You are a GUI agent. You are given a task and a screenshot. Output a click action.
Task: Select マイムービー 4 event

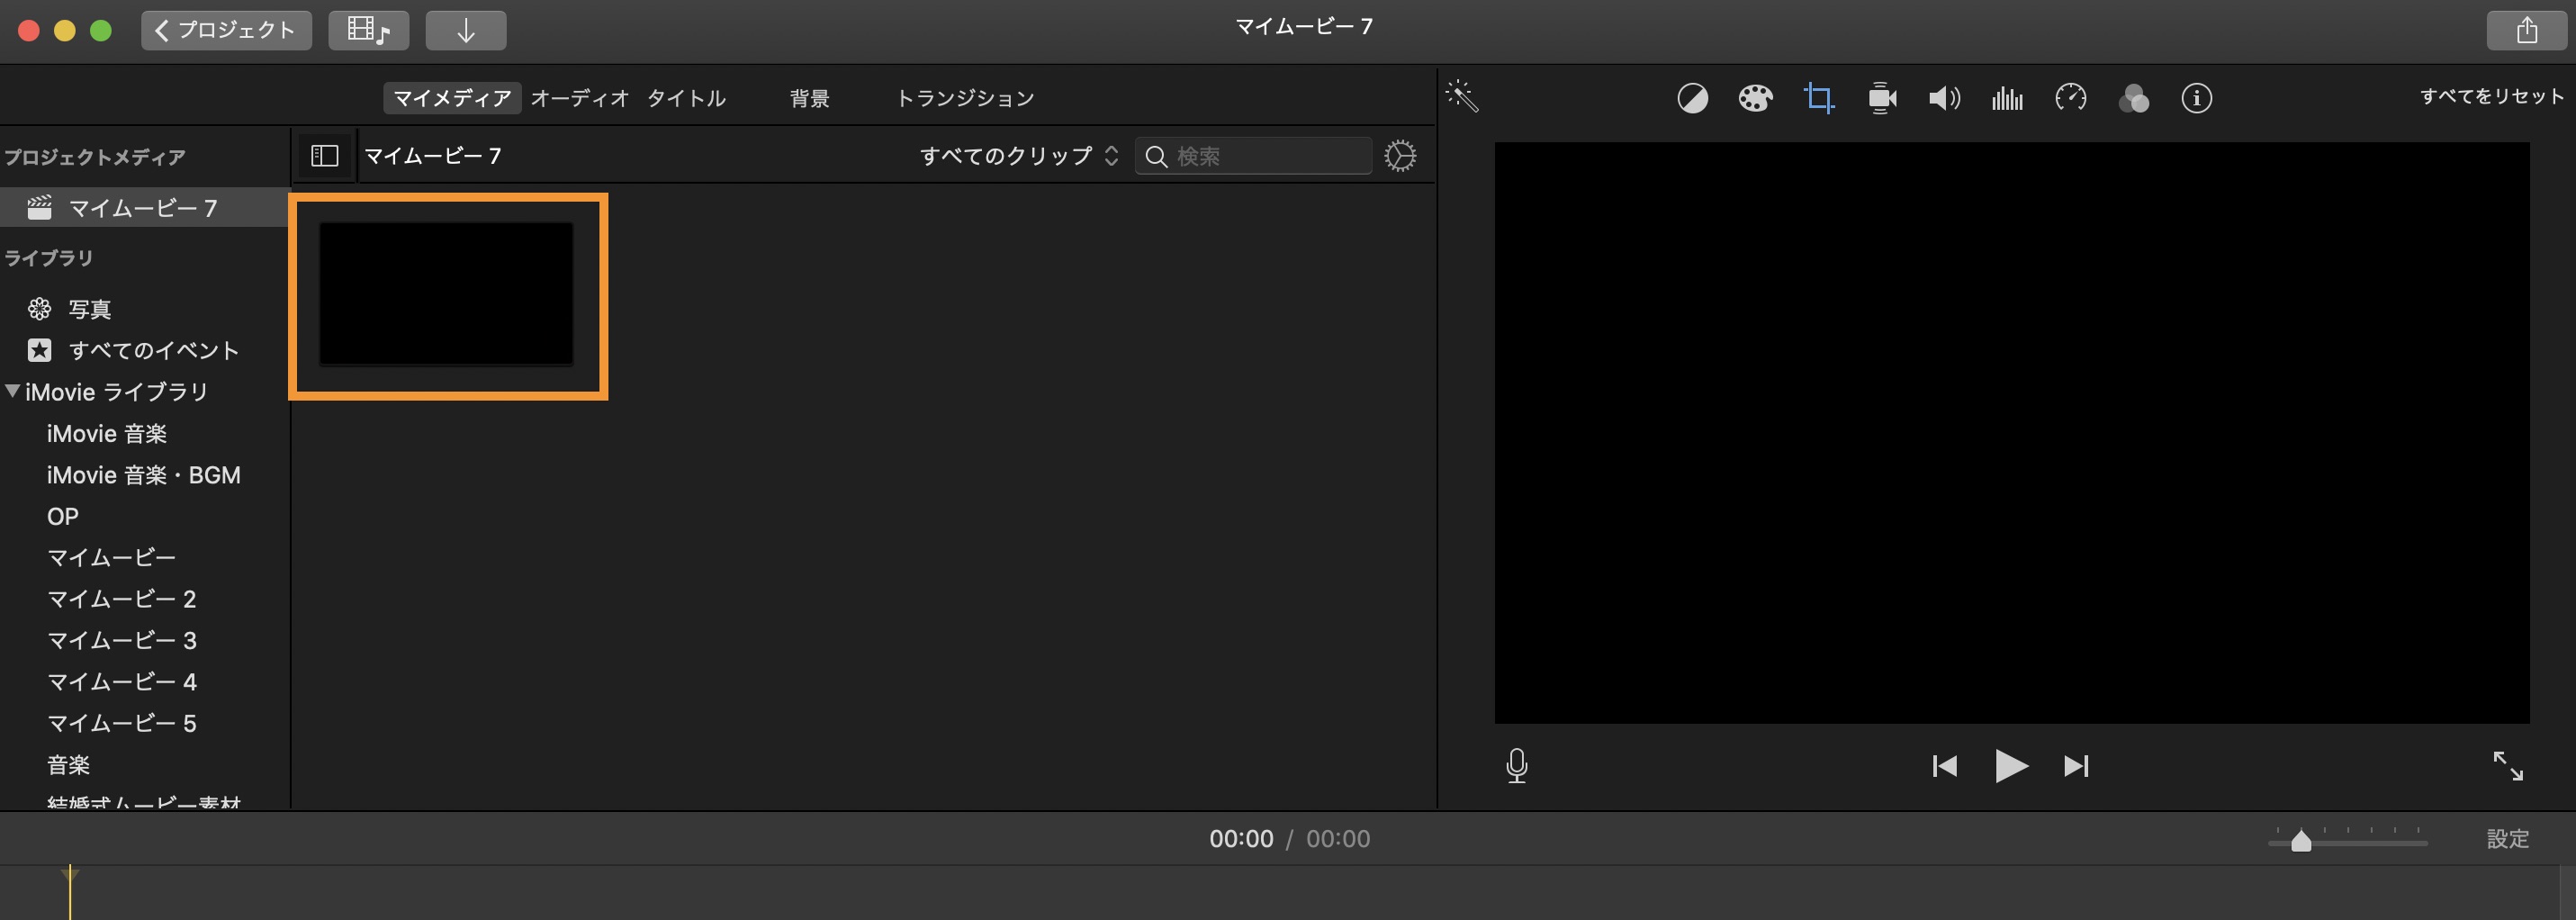121,682
